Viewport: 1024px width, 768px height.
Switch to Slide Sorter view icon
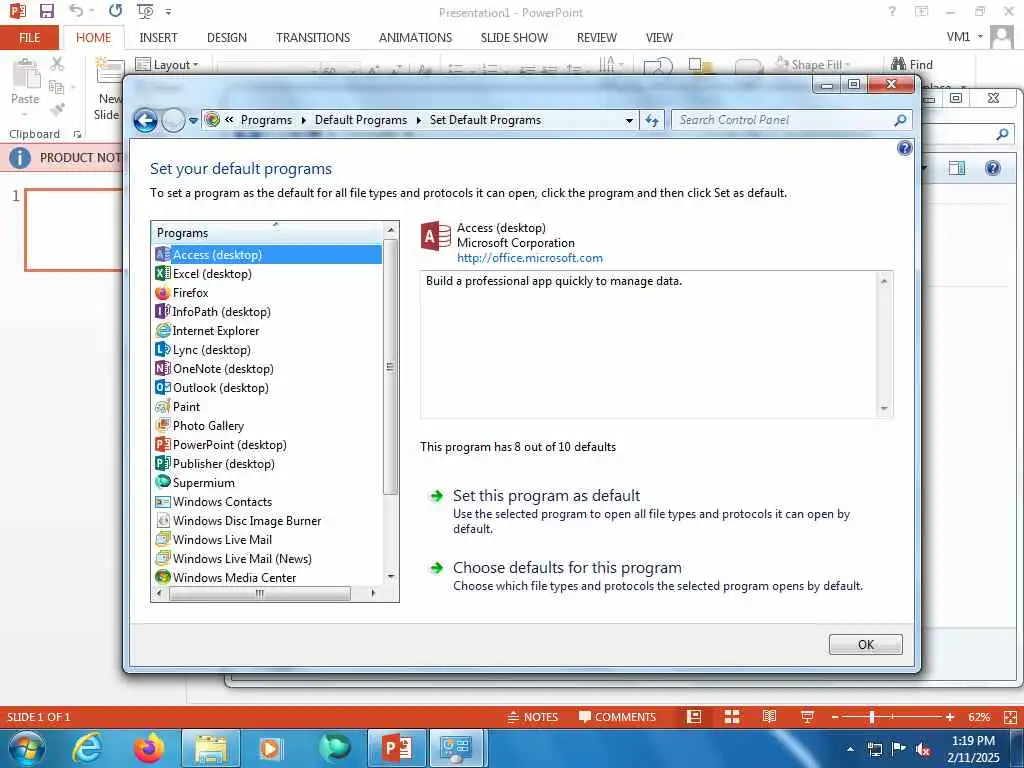[x=732, y=717]
